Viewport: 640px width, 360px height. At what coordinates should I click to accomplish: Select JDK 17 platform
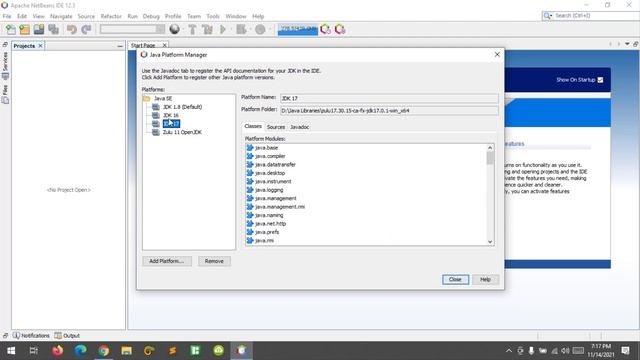point(171,124)
